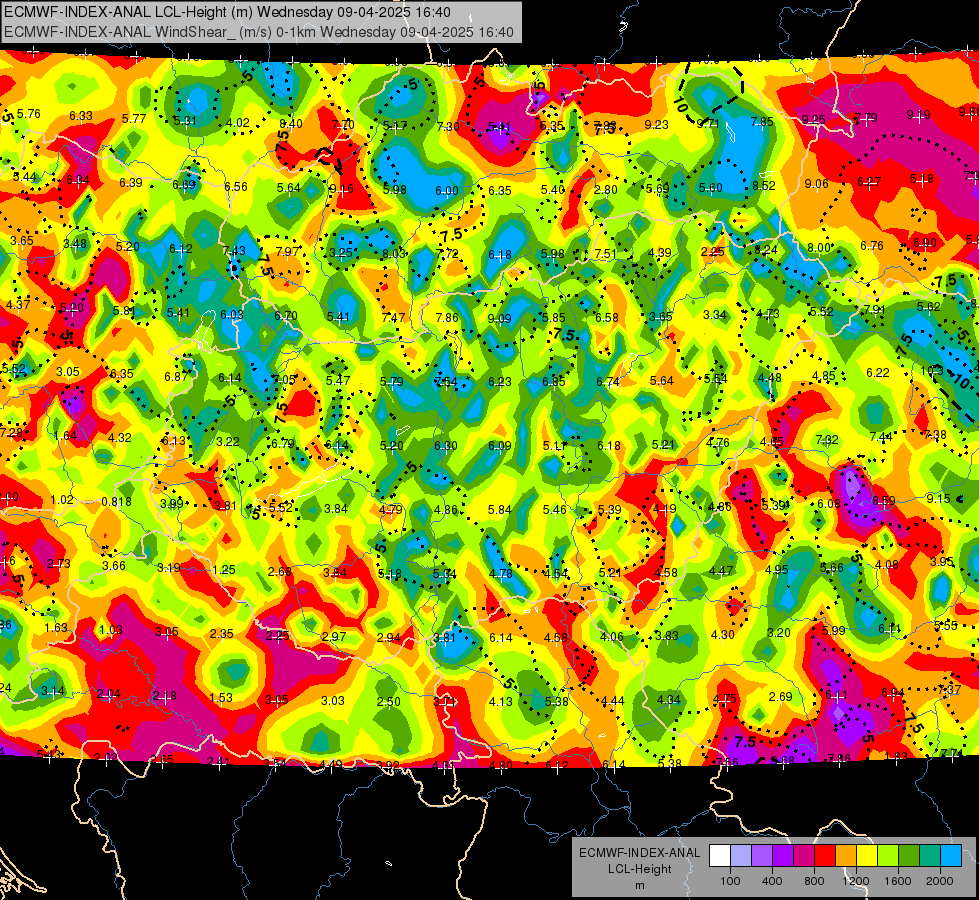979x900 pixels.
Task: Click the wind shear value 0.818
Action: click(x=116, y=502)
